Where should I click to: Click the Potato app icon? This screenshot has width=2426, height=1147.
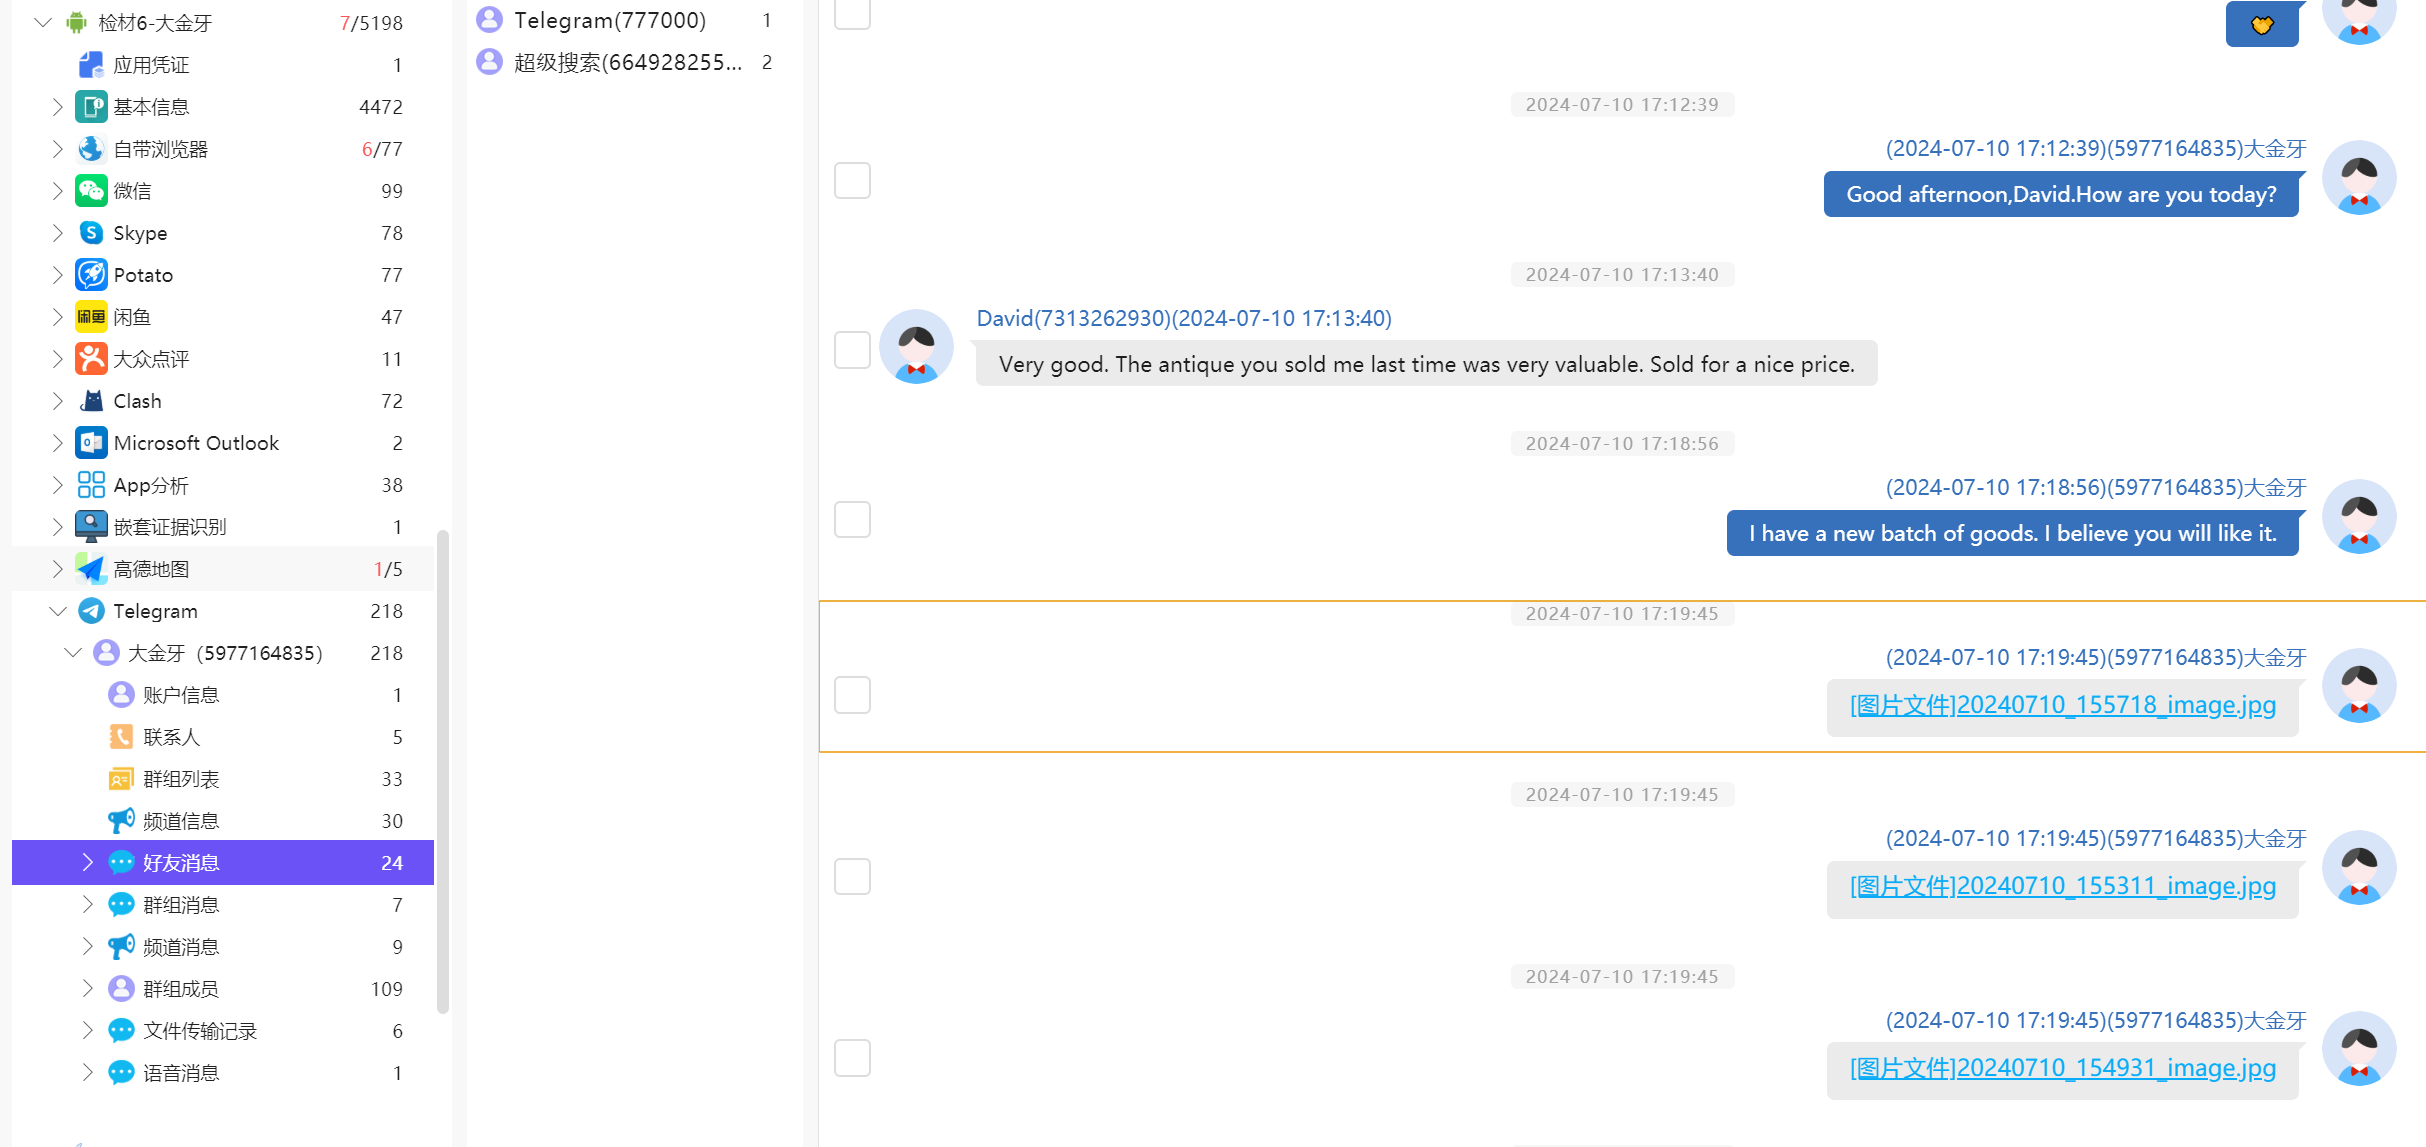[x=91, y=275]
